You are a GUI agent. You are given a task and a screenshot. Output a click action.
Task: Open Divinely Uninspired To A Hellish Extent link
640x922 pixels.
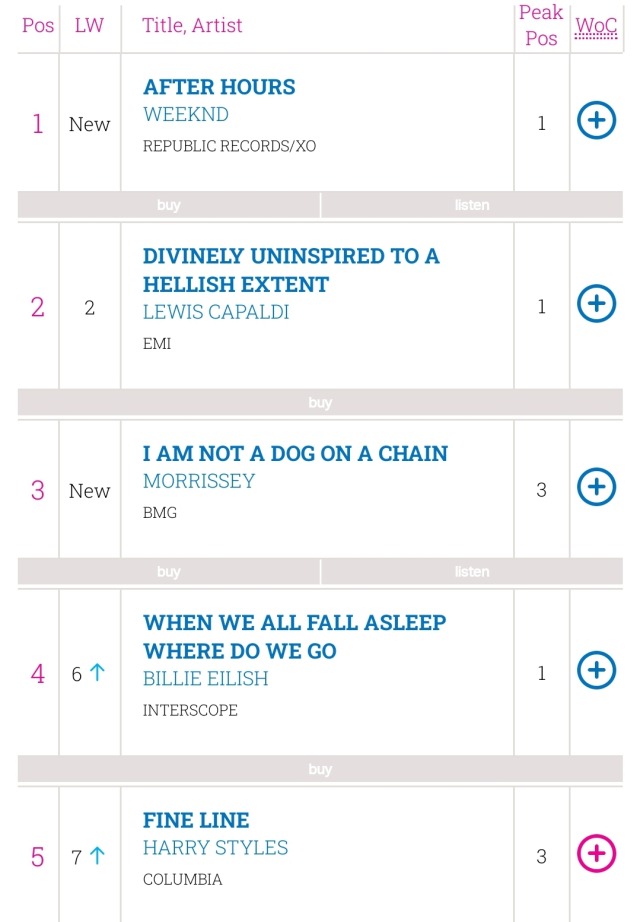point(291,270)
